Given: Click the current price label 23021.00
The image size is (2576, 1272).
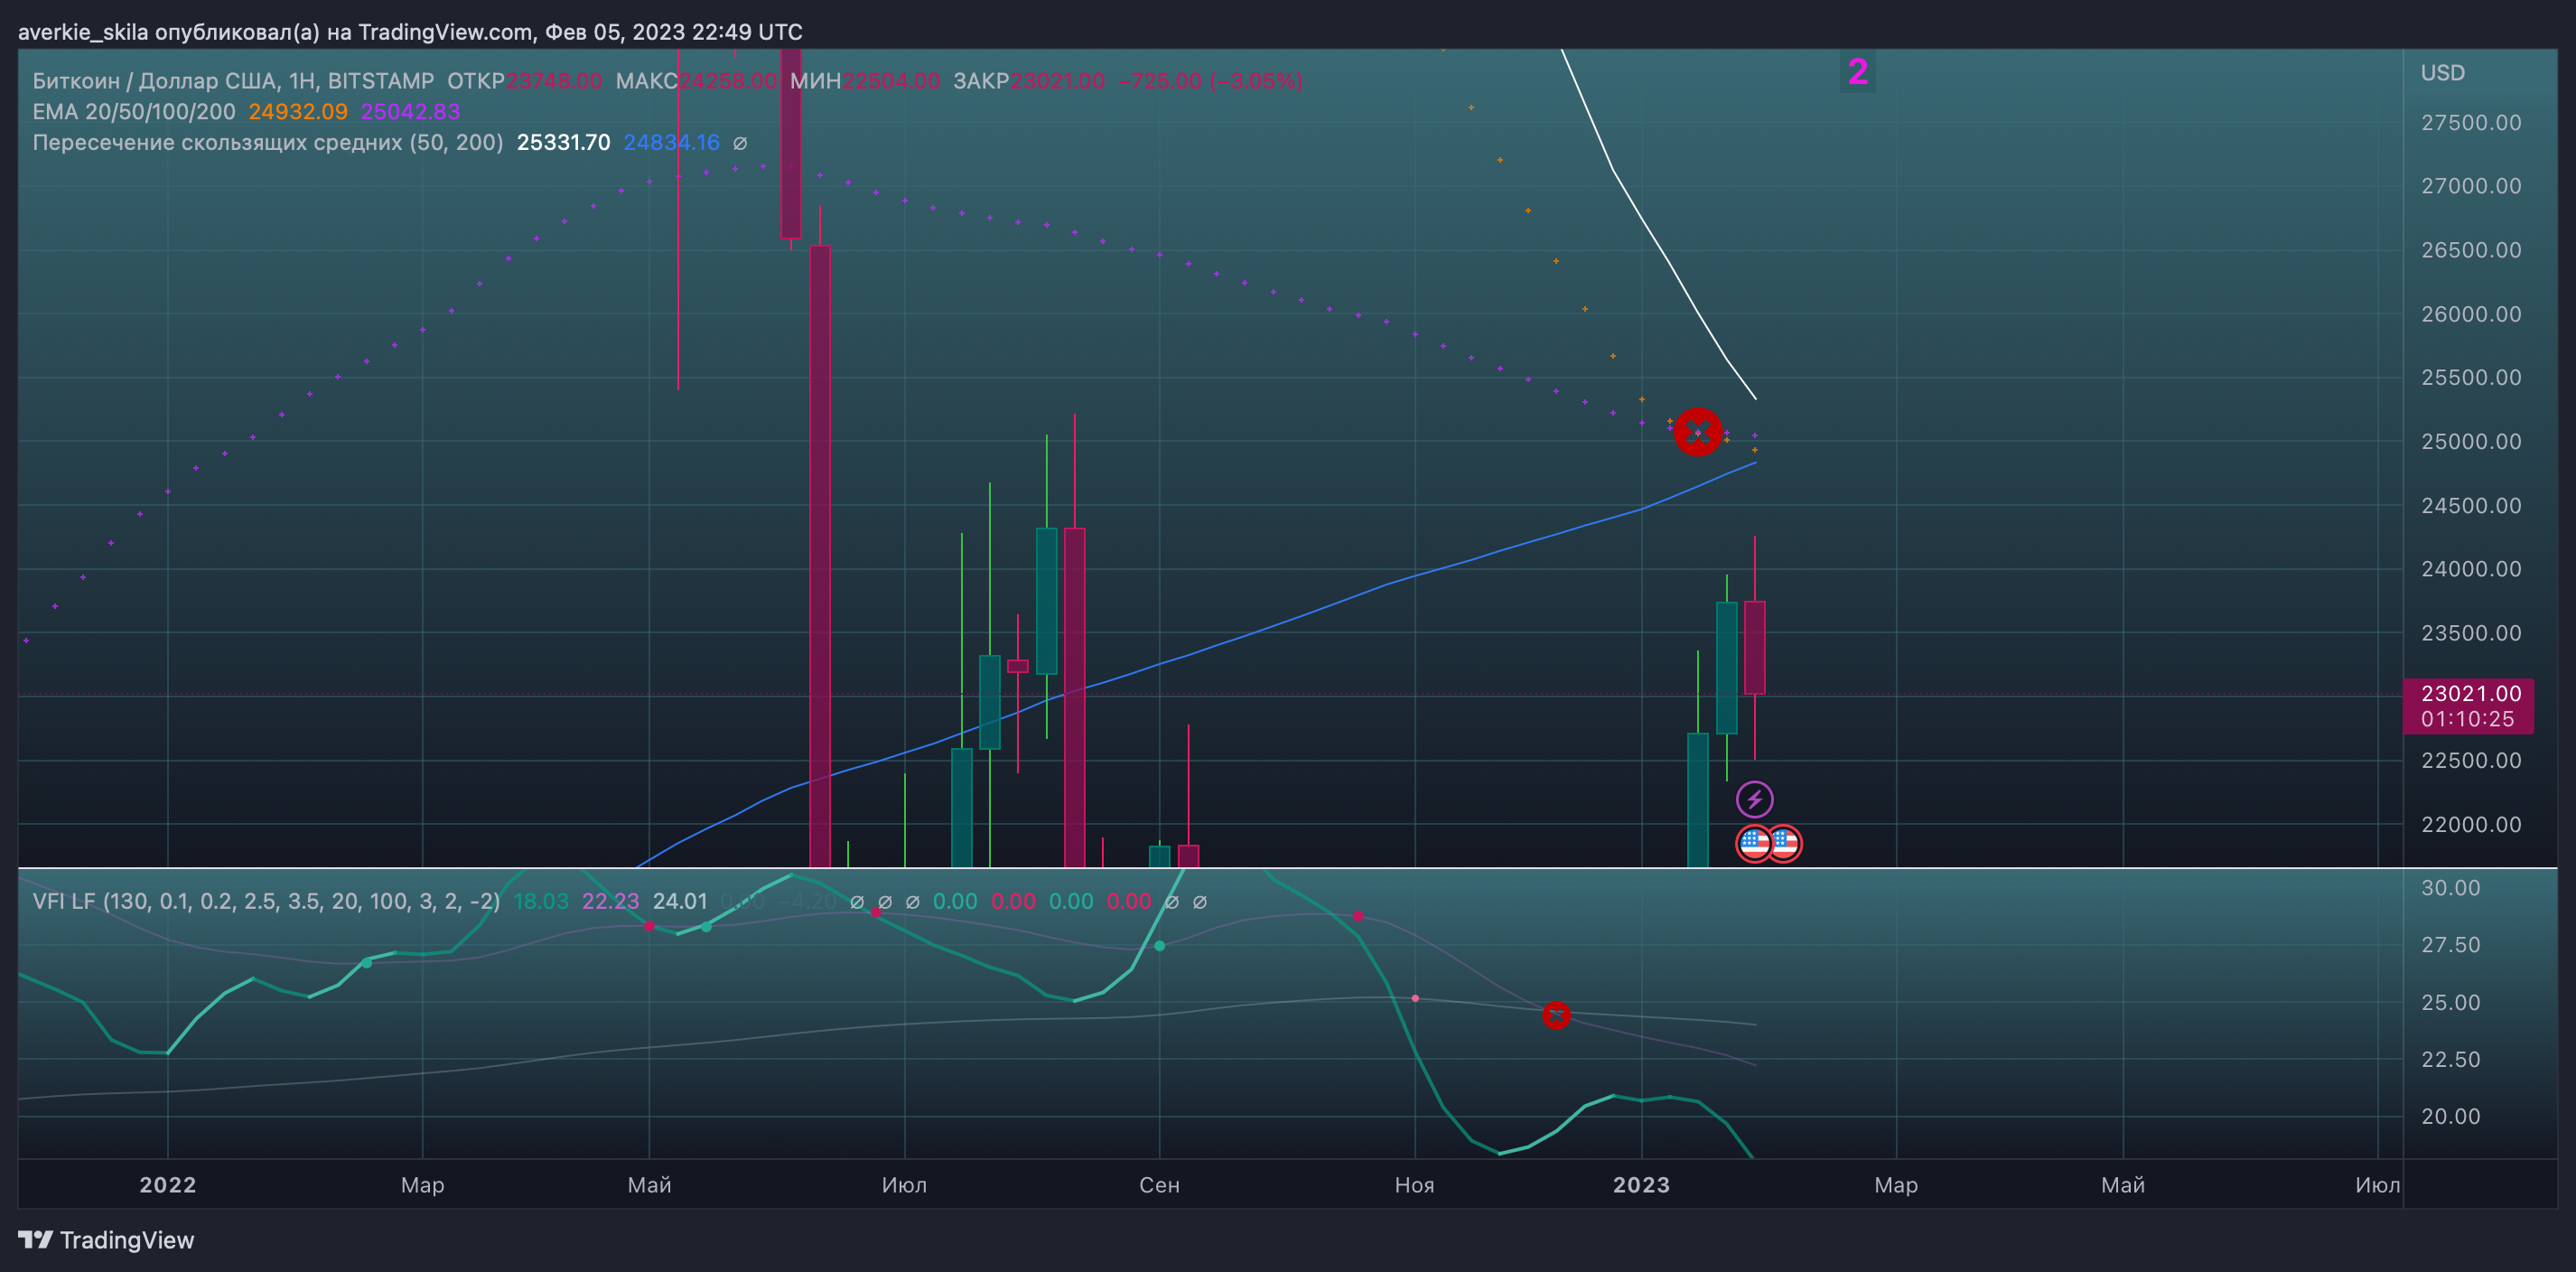Looking at the screenshot, I should (x=2470, y=694).
